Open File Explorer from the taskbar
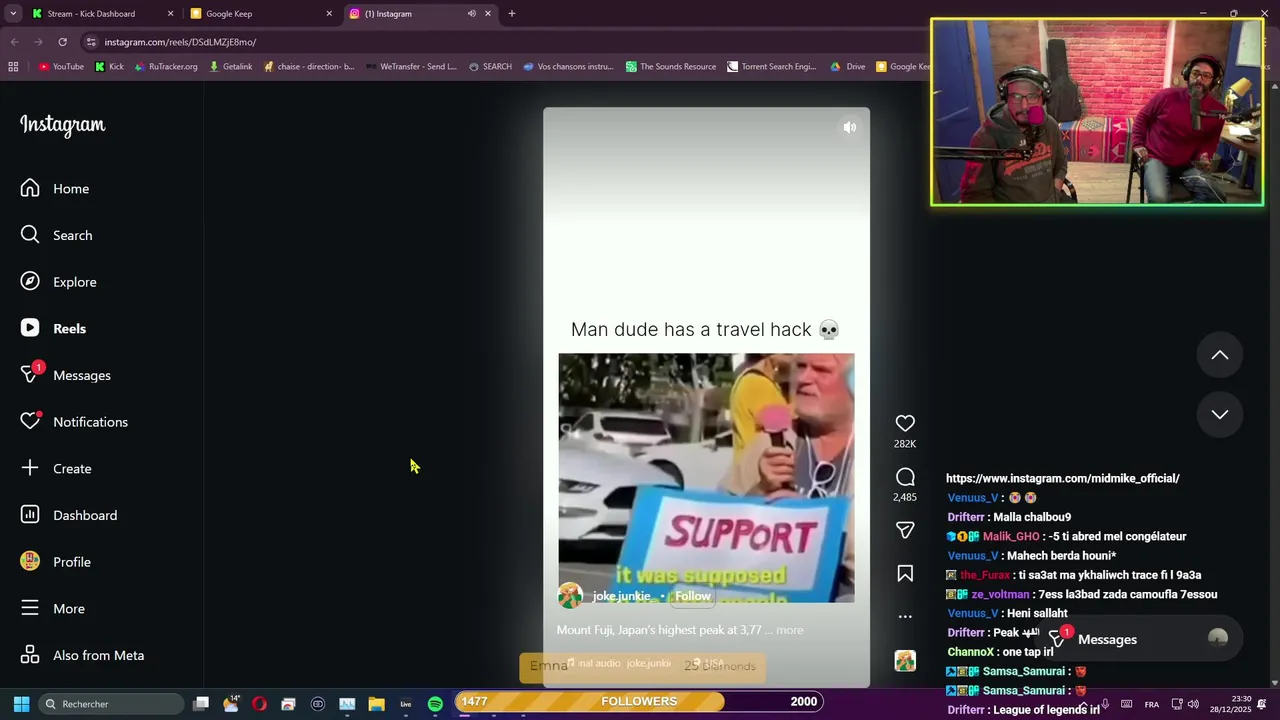The image size is (1280, 720). click(x=376, y=704)
